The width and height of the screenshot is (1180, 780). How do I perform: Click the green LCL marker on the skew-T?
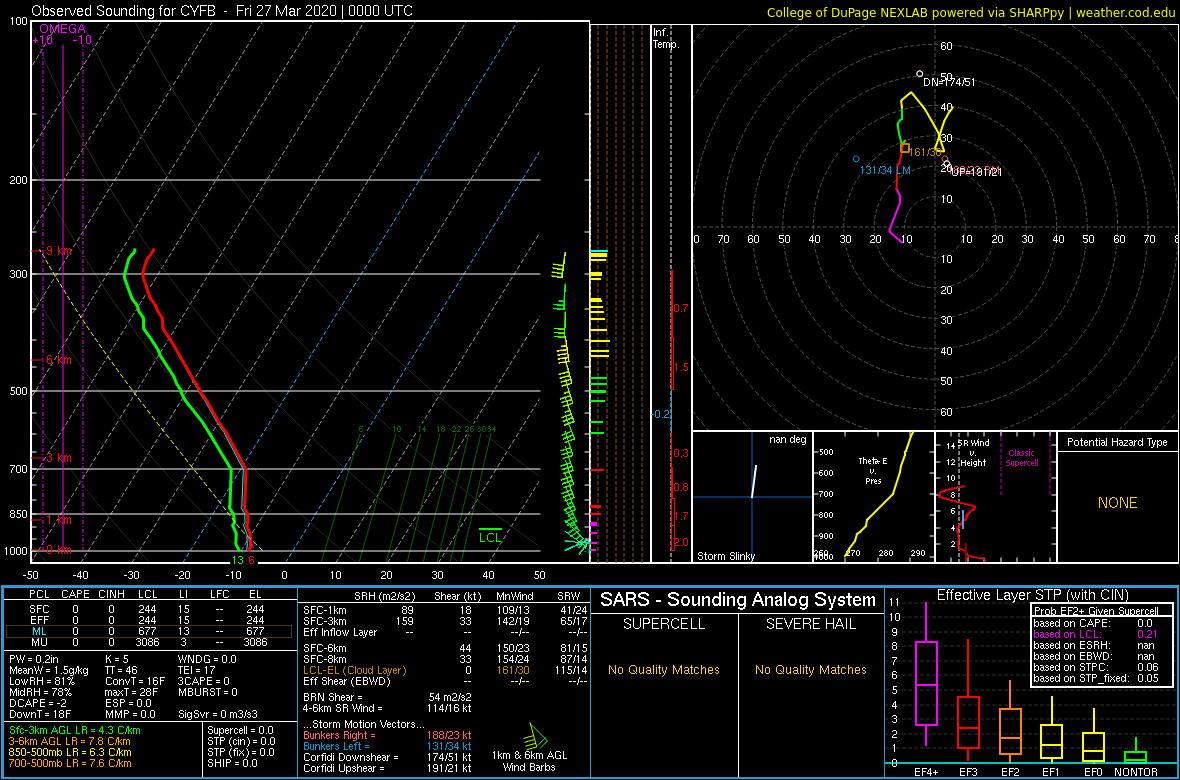[x=491, y=535]
